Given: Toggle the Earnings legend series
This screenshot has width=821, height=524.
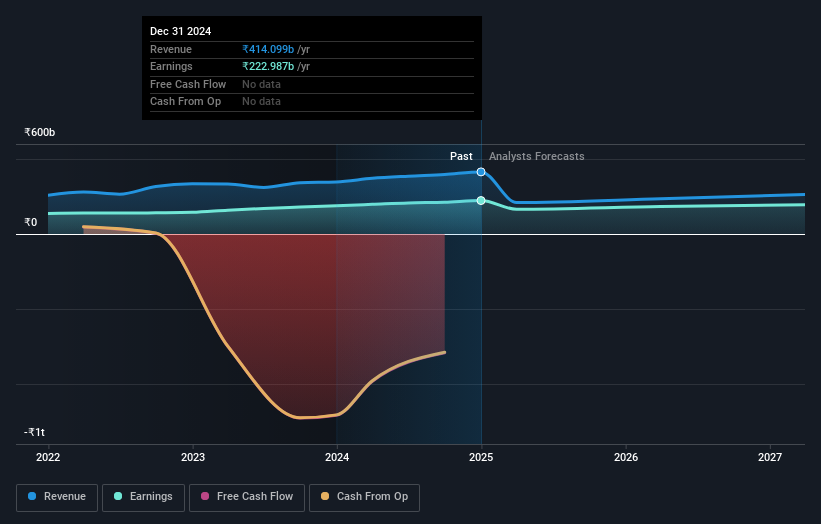Looking at the screenshot, I should pos(143,497).
